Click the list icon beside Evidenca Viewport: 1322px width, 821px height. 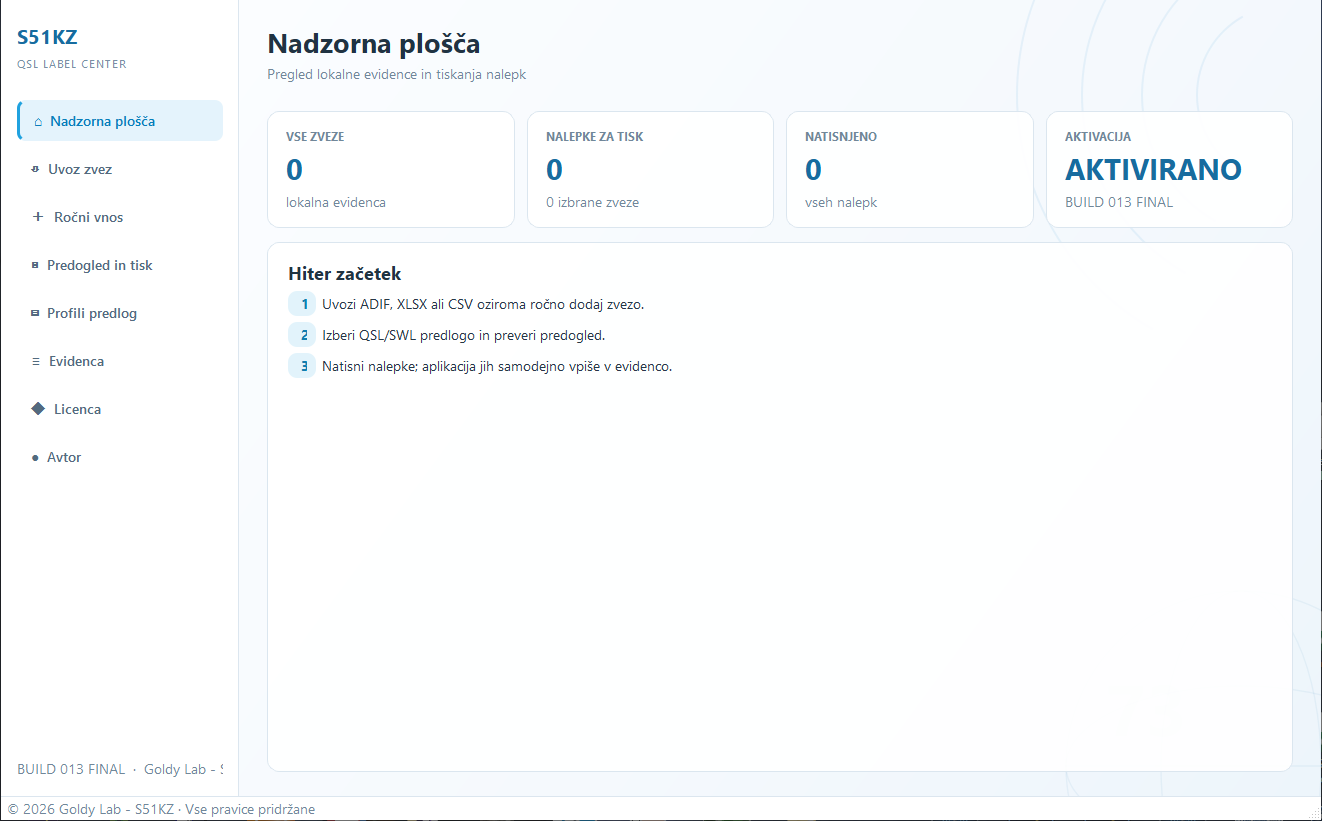pyautogui.click(x=36, y=361)
